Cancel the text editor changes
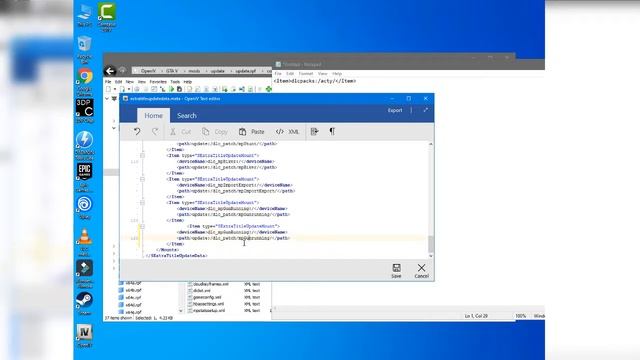Image resolution: width=640 pixels, height=360 pixels. (421, 271)
